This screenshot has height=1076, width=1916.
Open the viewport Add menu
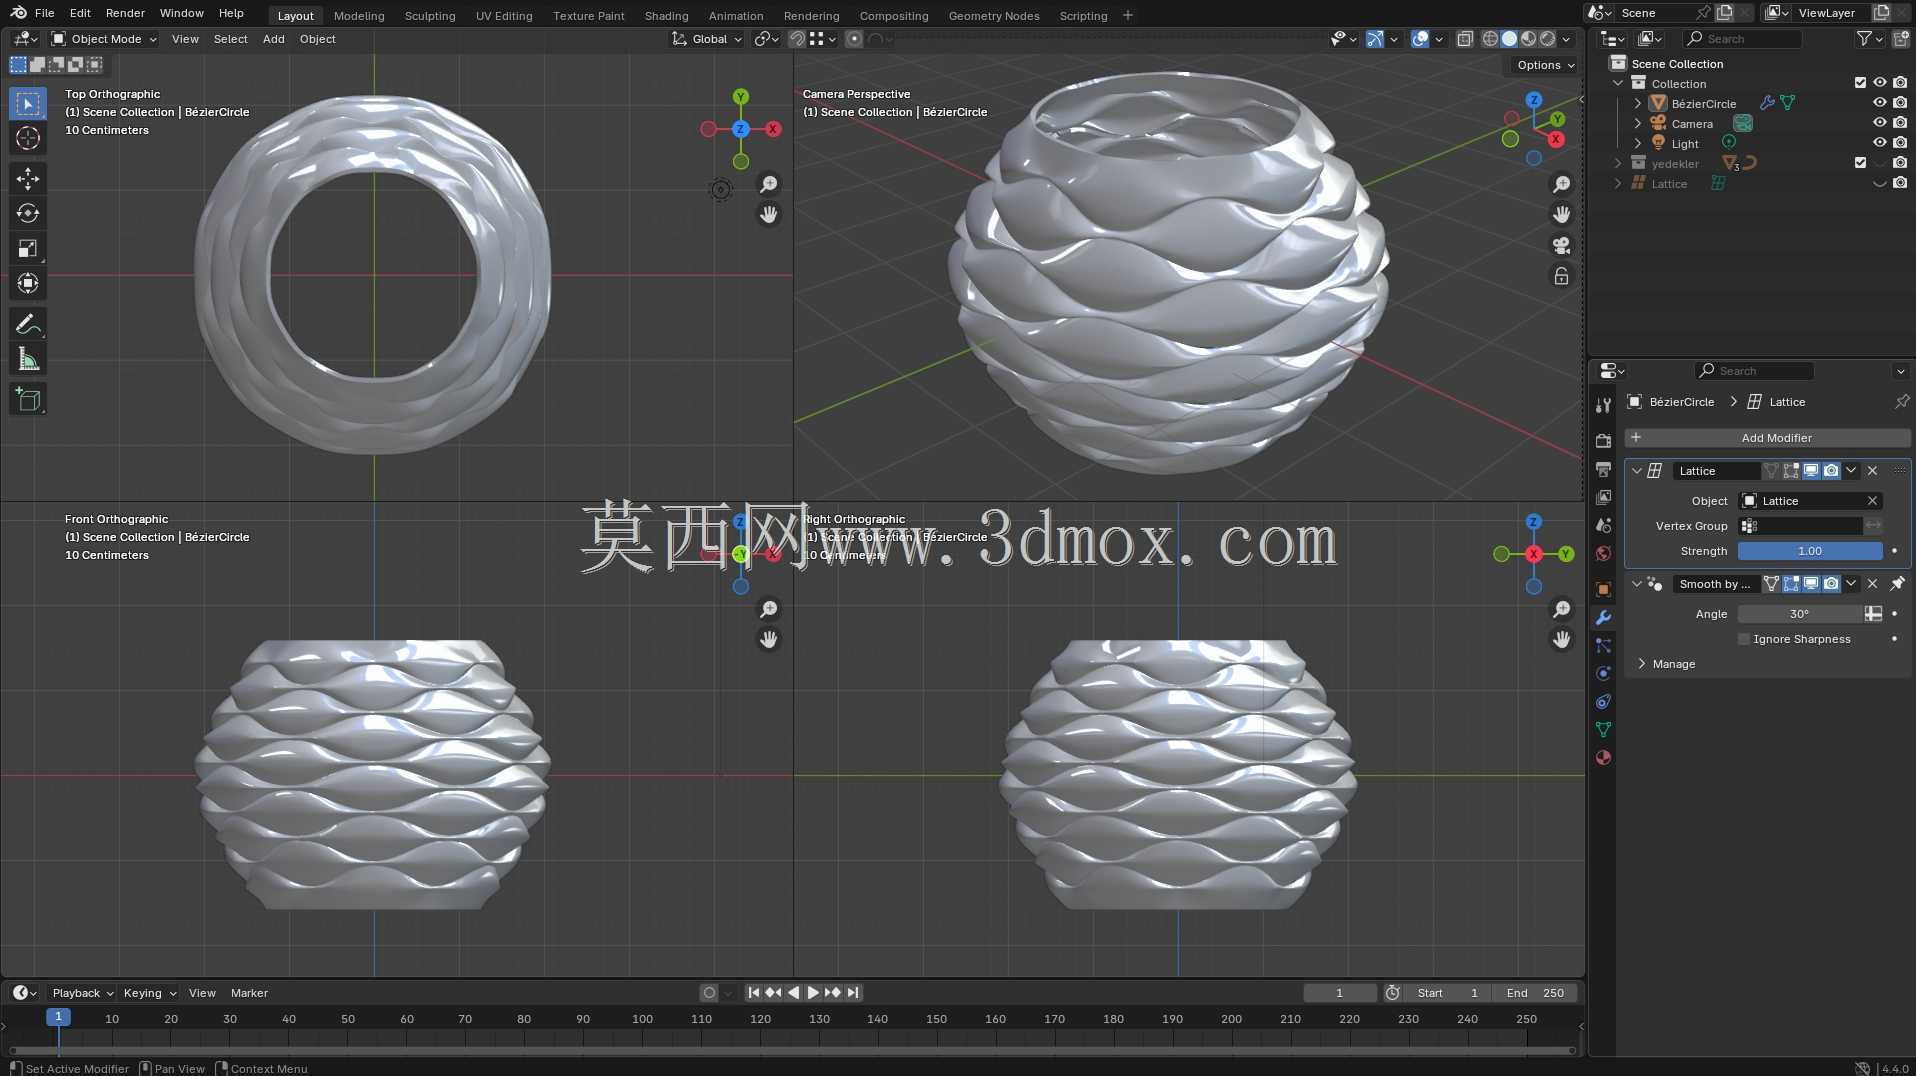[x=274, y=39]
